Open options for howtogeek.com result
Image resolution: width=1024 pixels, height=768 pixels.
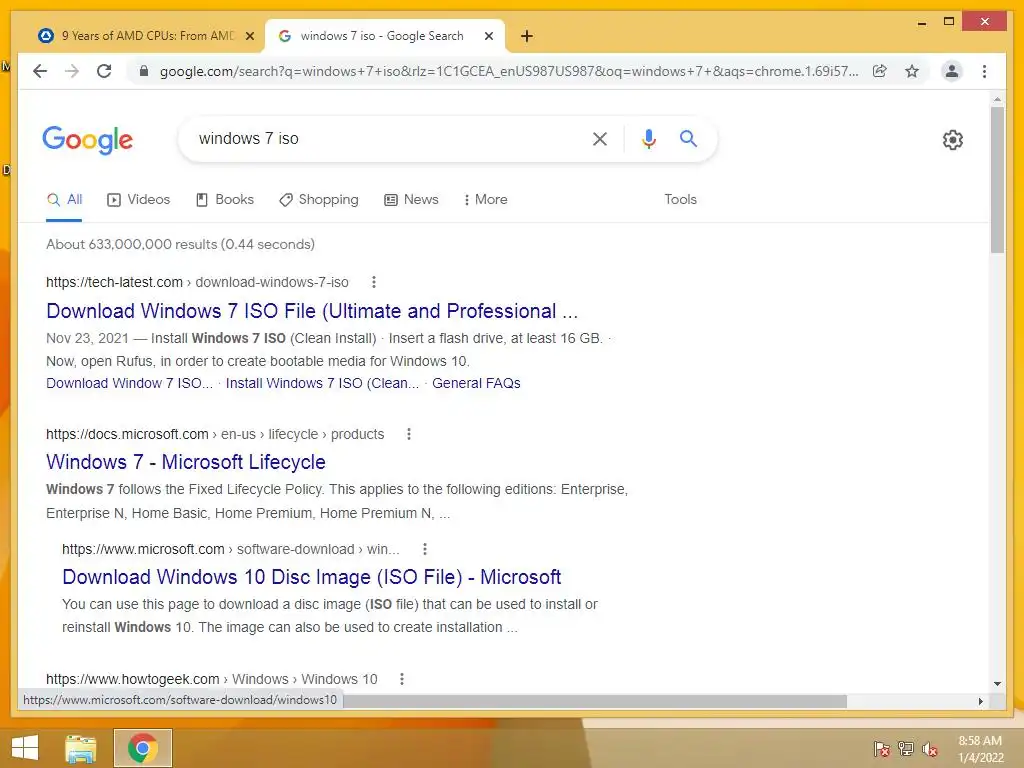402,679
